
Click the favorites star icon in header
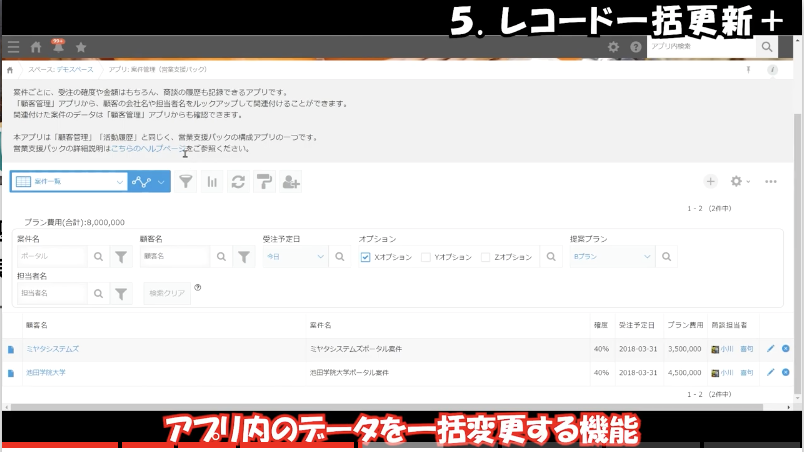click(81, 47)
